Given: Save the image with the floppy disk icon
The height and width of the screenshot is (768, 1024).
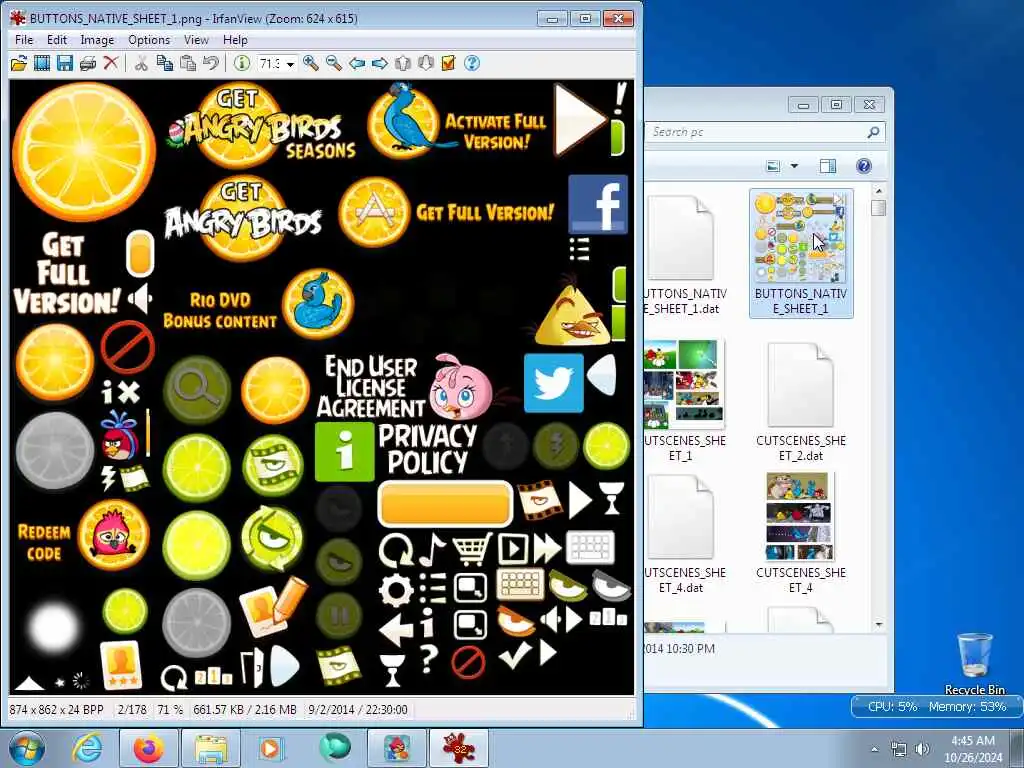Looking at the screenshot, I should pyautogui.click(x=65, y=63).
